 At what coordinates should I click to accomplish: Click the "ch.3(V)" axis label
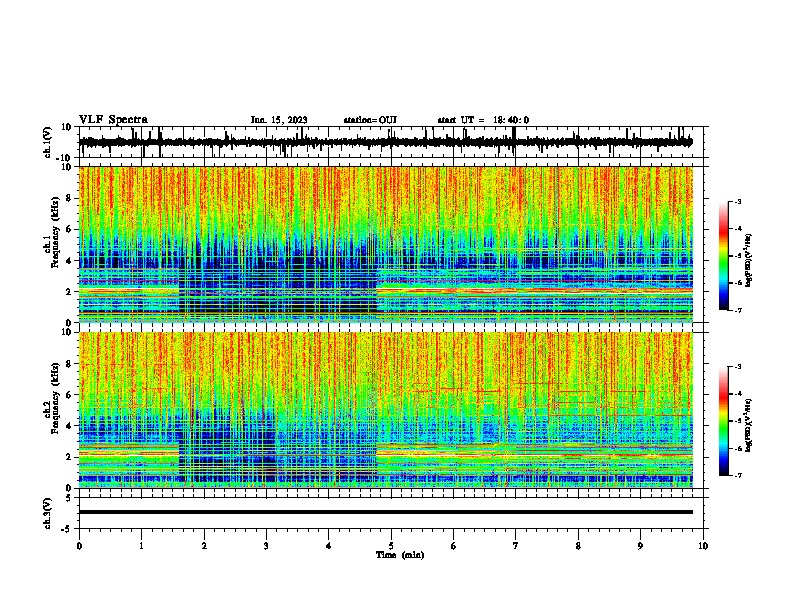pyautogui.click(x=47, y=513)
